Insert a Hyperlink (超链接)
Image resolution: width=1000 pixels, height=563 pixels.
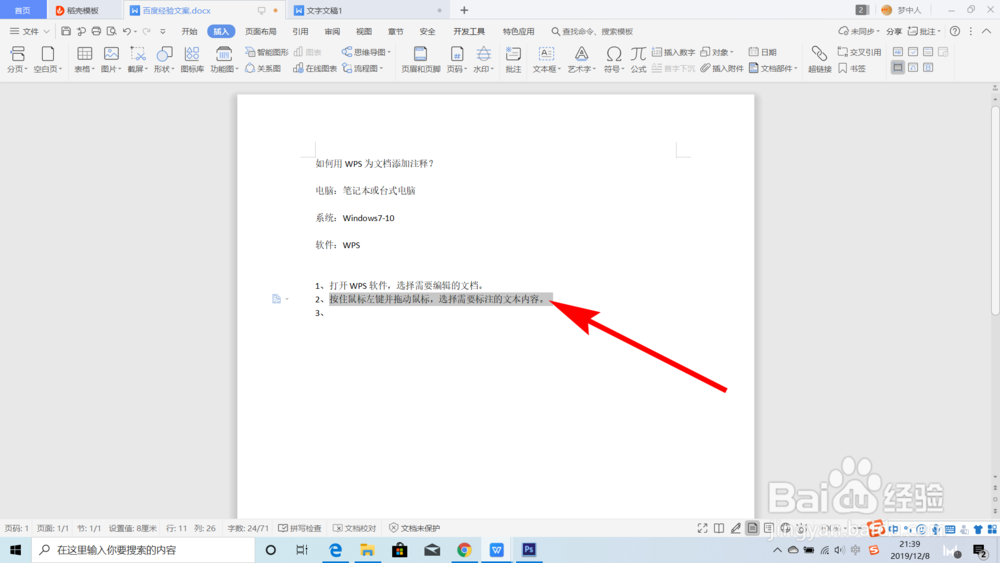820,59
